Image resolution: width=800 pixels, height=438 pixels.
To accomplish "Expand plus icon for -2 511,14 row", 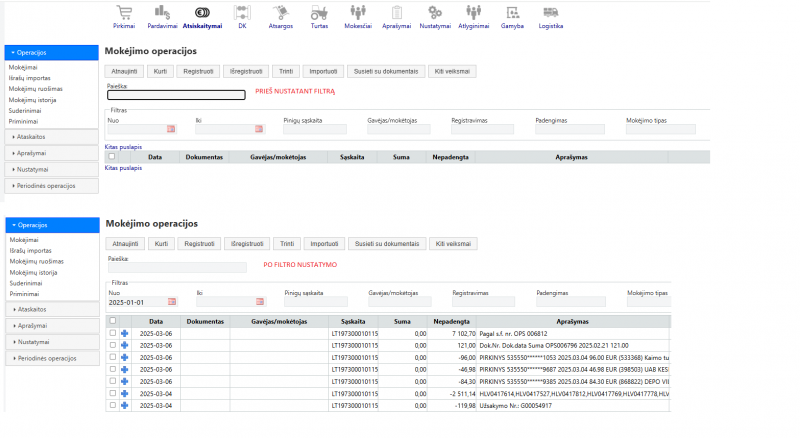I will click(124, 394).
